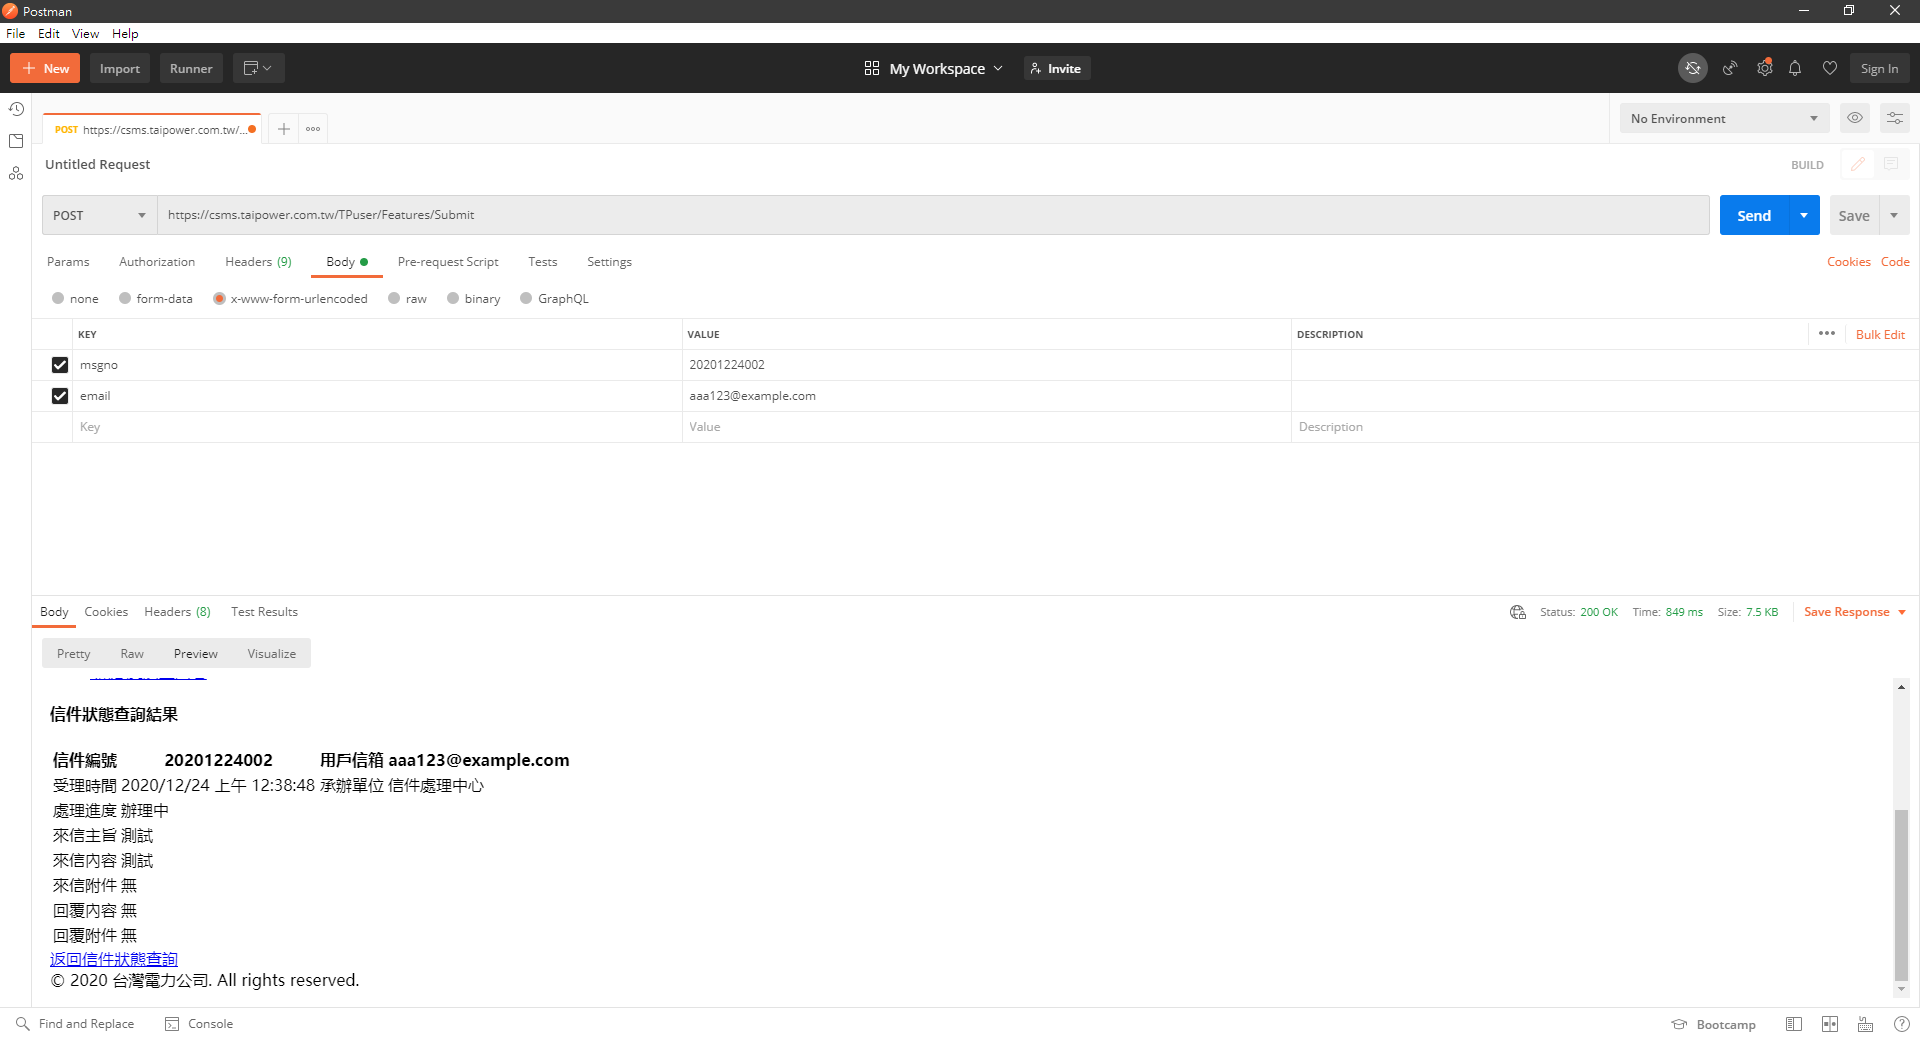Click the environment quick look eye icon

coord(1855,118)
